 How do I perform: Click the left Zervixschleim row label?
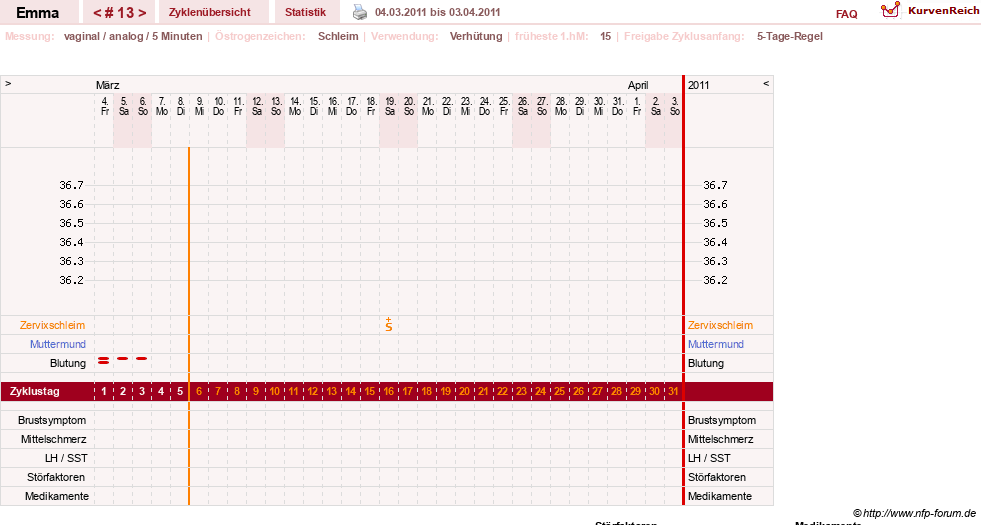[x=53, y=325]
